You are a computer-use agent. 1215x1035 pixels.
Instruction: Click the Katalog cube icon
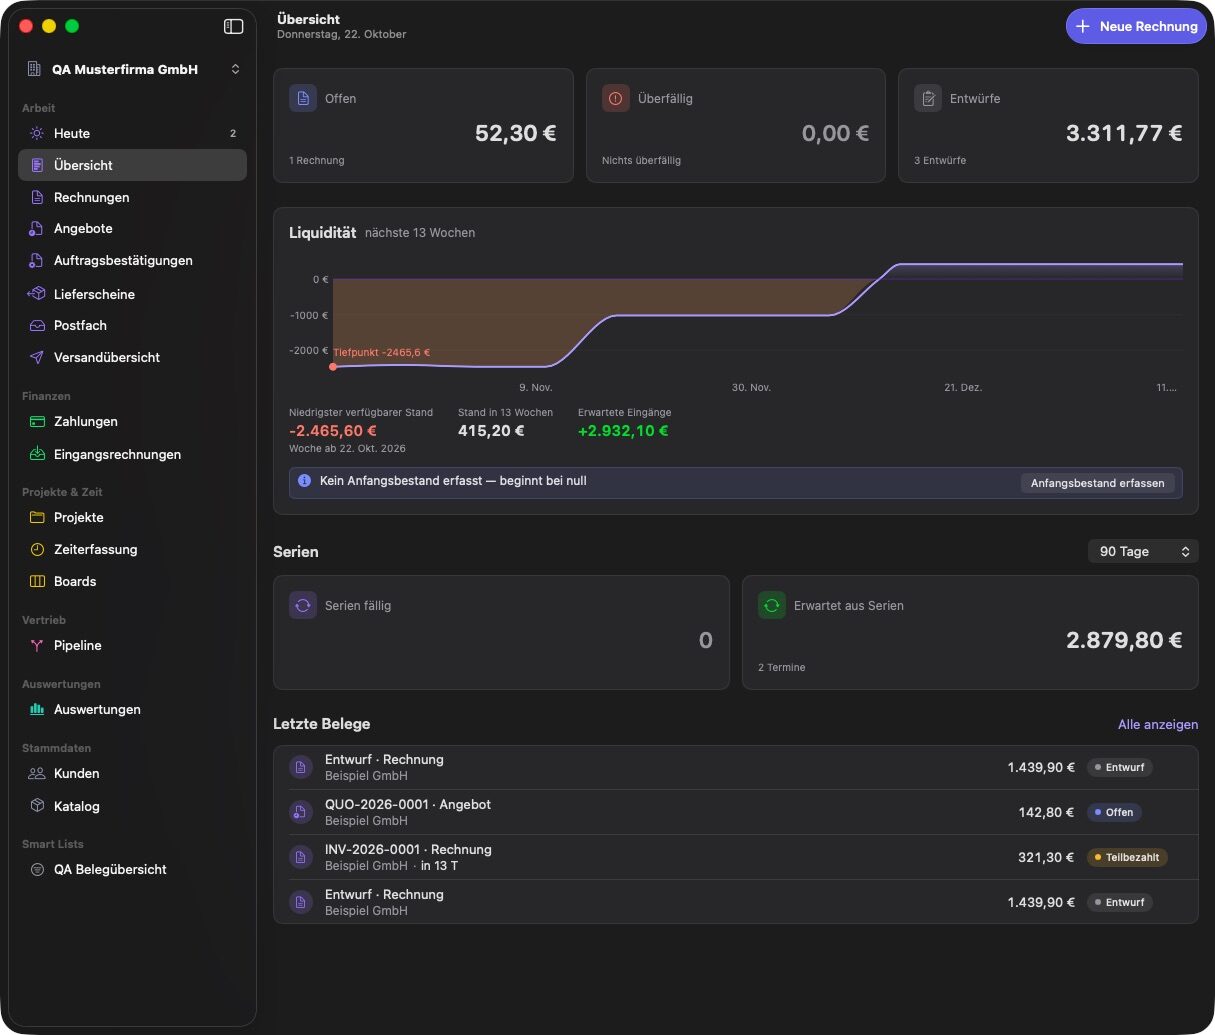pyautogui.click(x=37, y=805)
